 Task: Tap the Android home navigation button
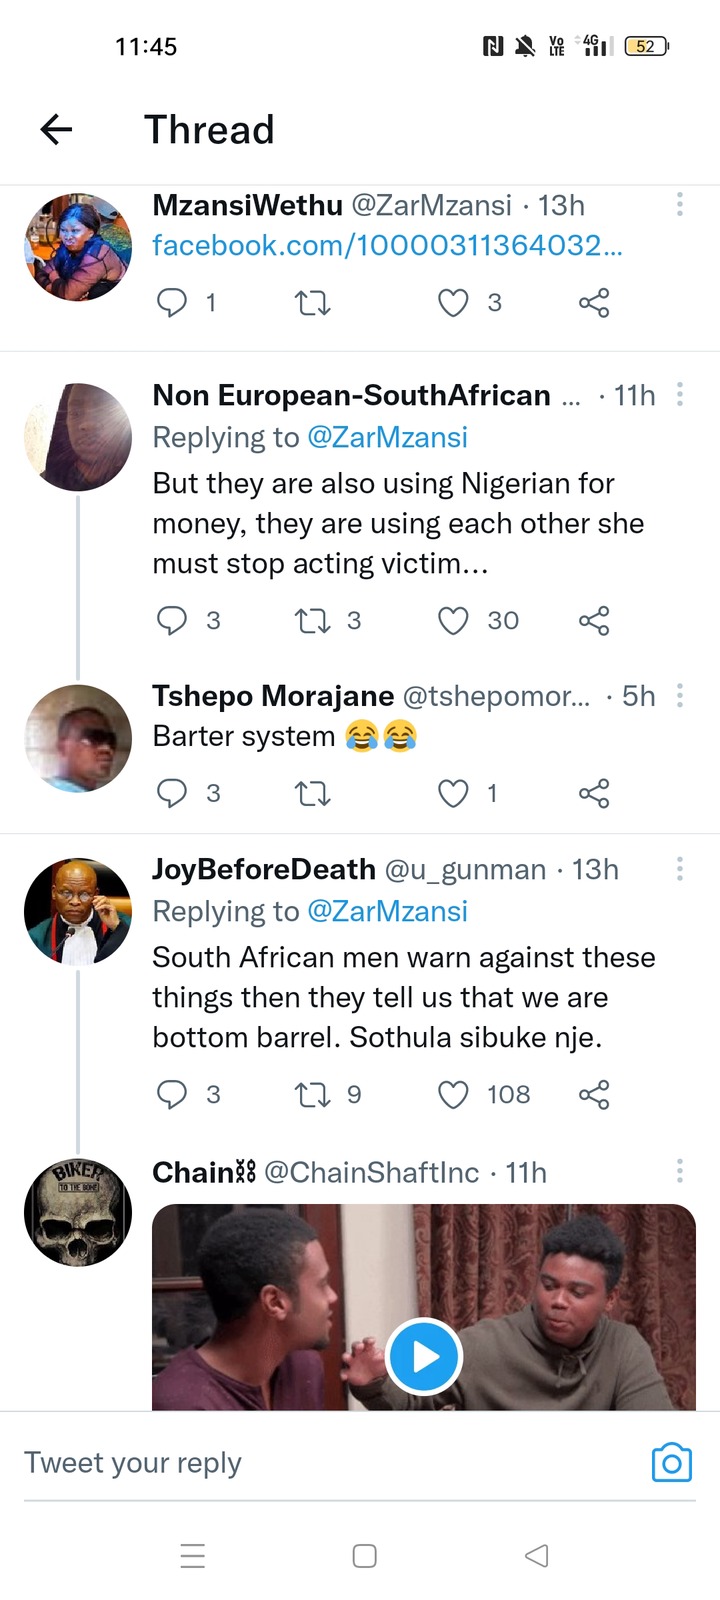coord(365,1556)
